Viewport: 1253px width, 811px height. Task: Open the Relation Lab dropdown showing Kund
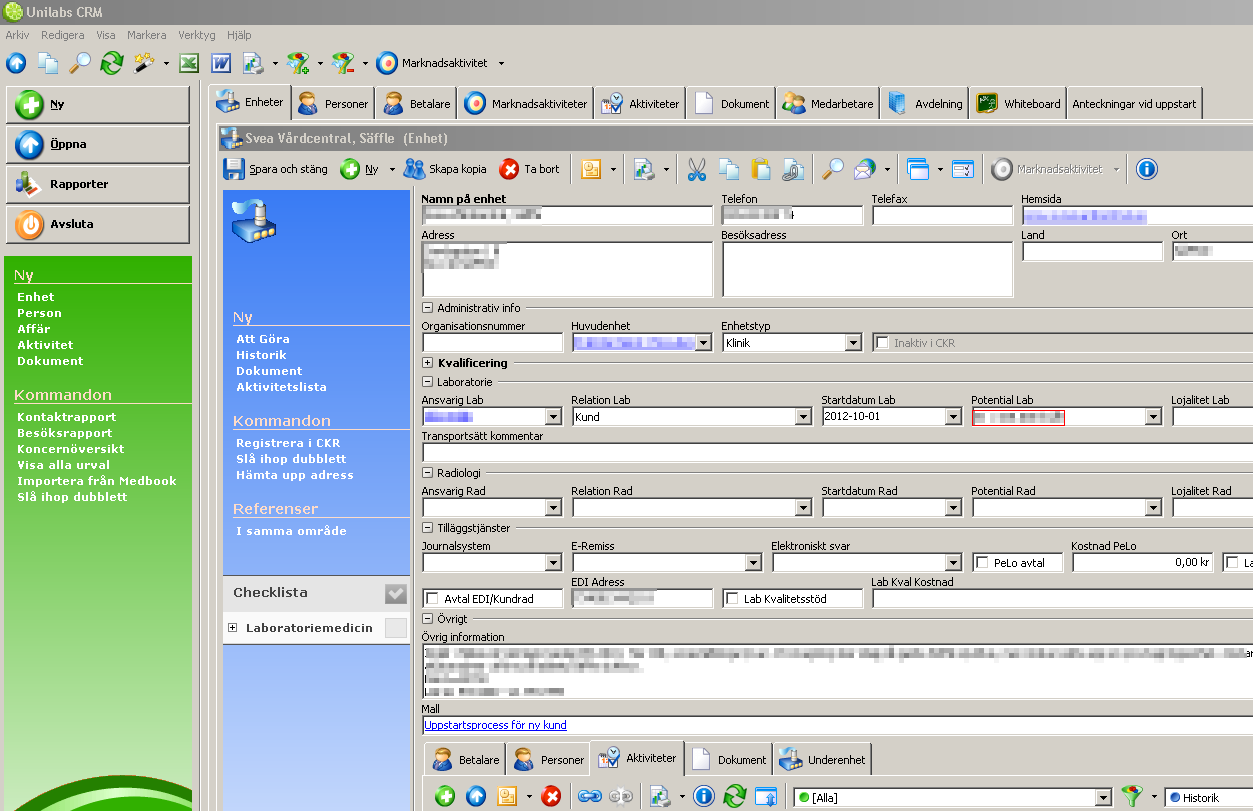803,417
